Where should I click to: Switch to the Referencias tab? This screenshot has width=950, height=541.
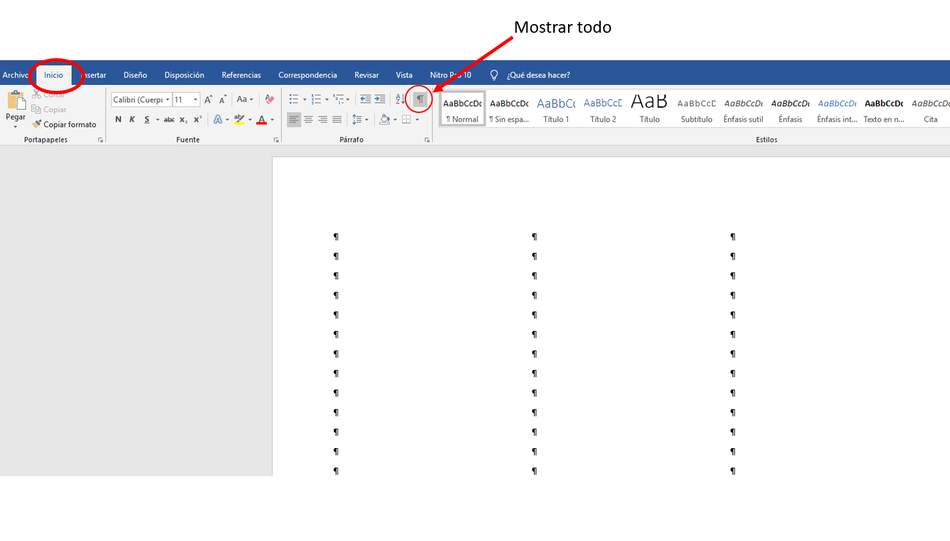coord(241,75)
